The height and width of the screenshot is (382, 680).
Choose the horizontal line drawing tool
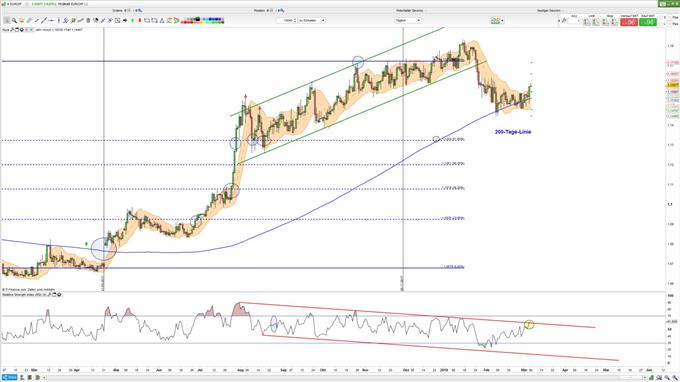tap(51, 20)
